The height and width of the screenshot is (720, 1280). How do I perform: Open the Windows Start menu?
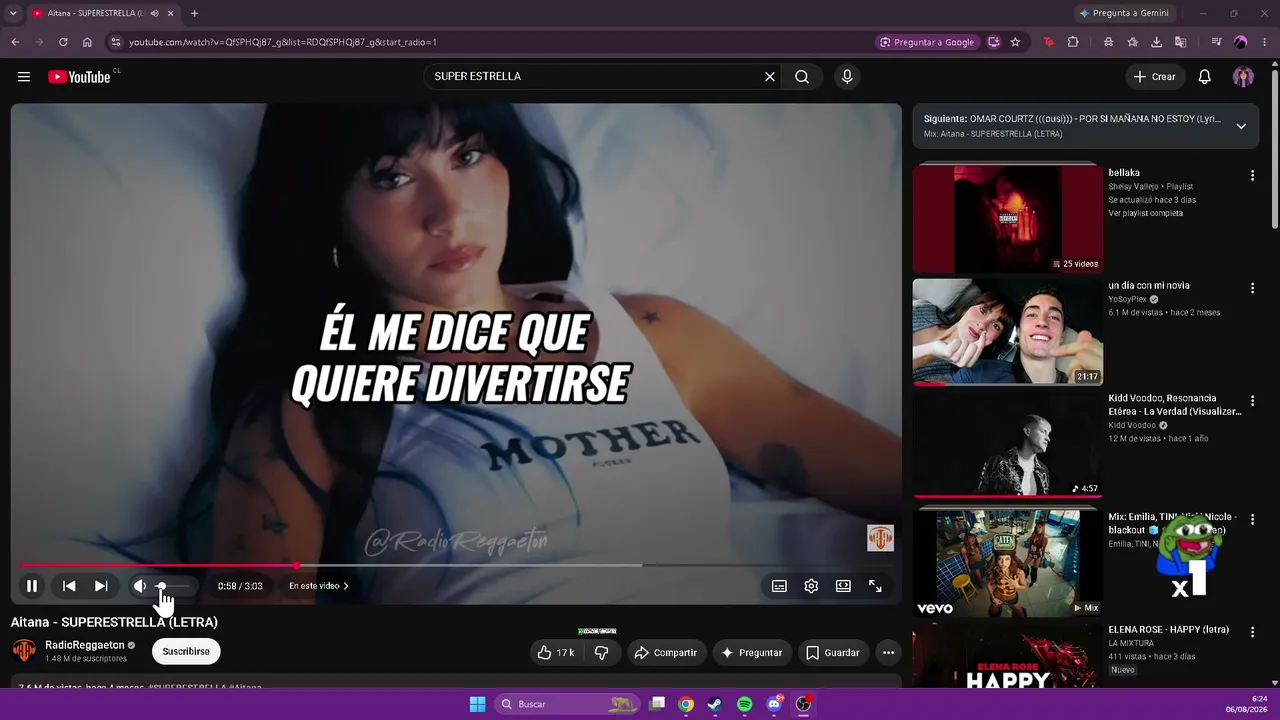pos(478,704)
